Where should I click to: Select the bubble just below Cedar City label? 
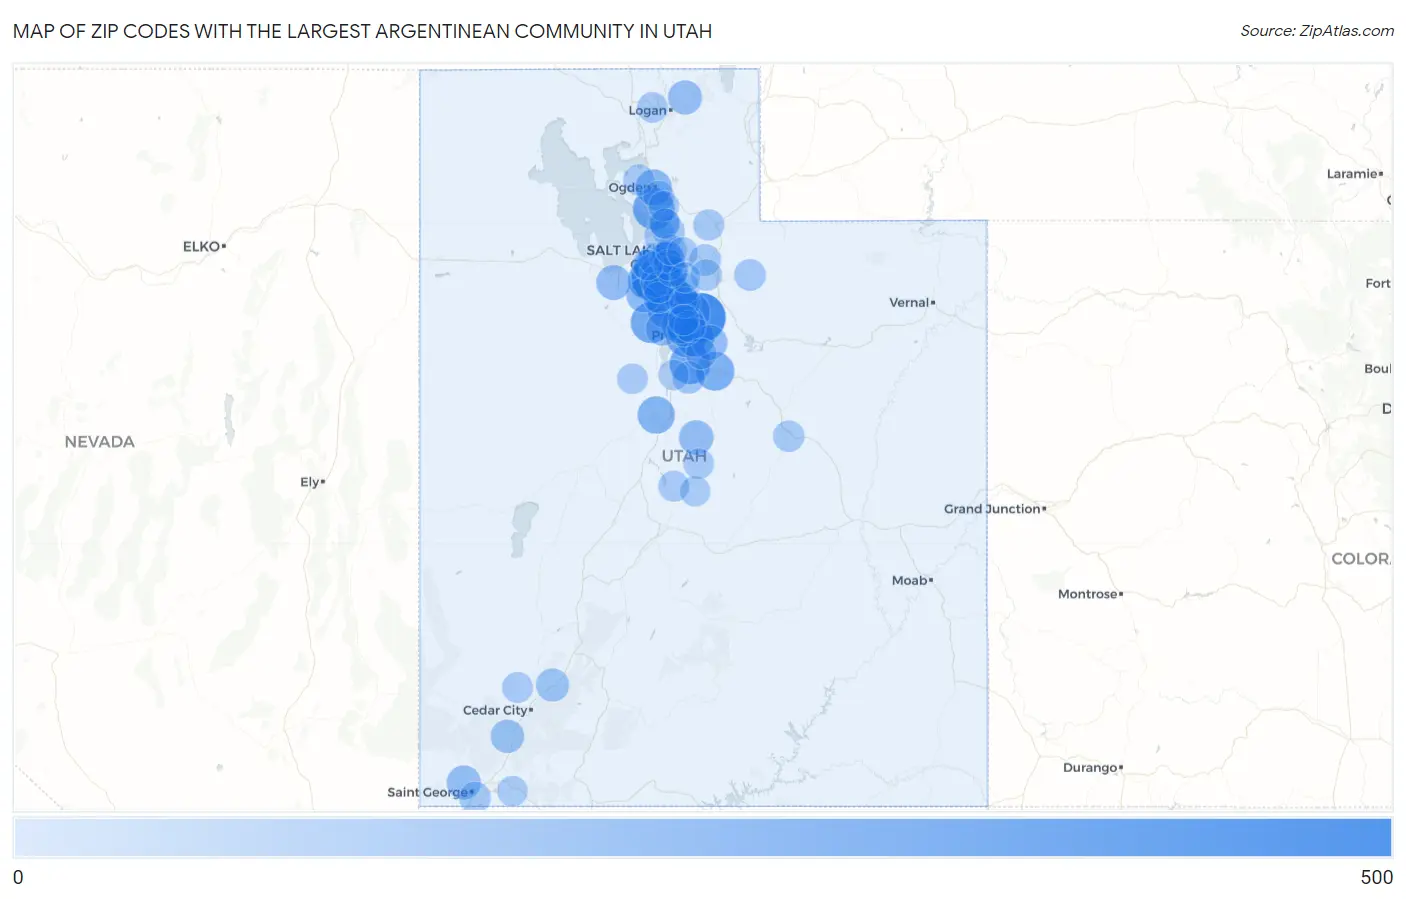(507, 737)
